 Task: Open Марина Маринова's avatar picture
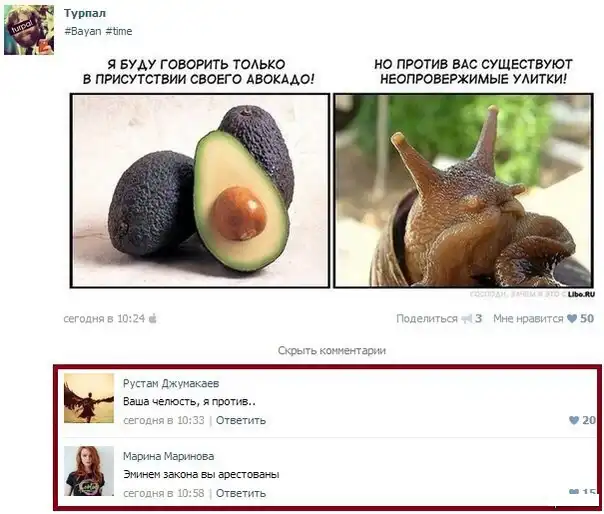tap(89, 471)
